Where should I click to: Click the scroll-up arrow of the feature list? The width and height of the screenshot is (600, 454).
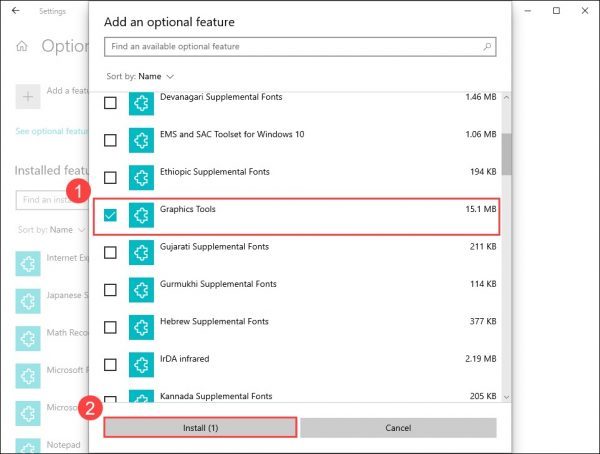click(506, 98)
